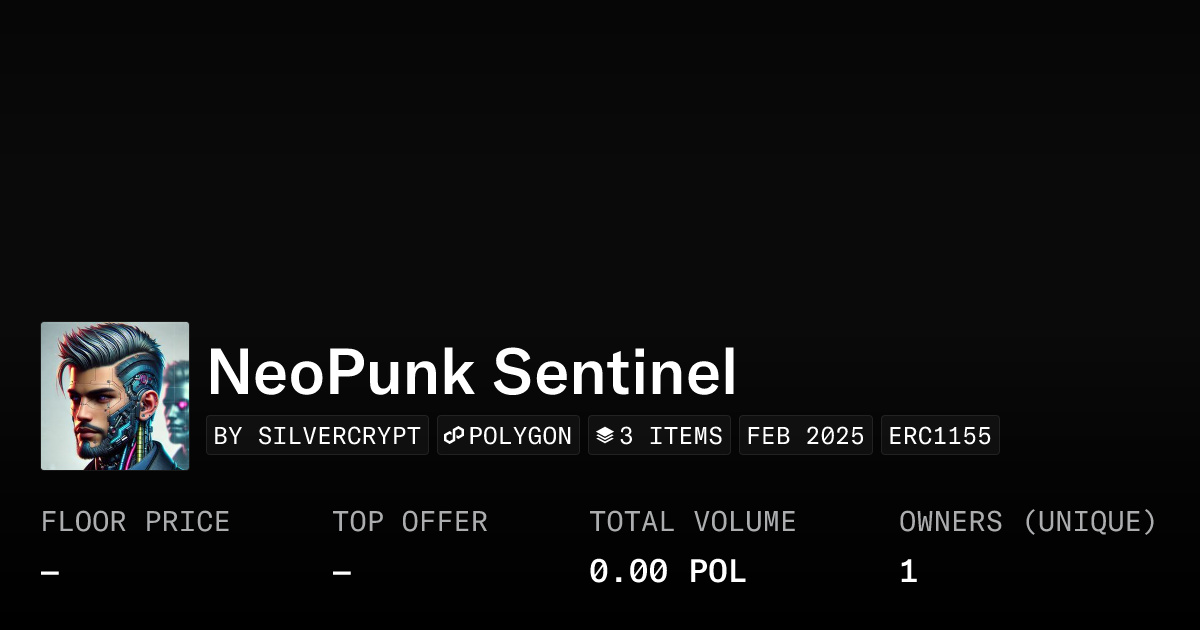Image resolution: width=1200 pixels, height=630 pixels.
Task: Click the TOTAL VOLUME heading
Action: (x=693, y=521)
